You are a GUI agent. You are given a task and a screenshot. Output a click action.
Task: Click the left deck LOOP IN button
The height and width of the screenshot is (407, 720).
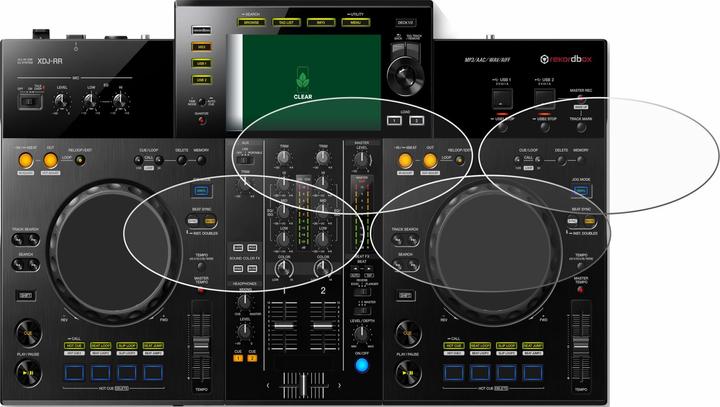click(x=26, y=160)
